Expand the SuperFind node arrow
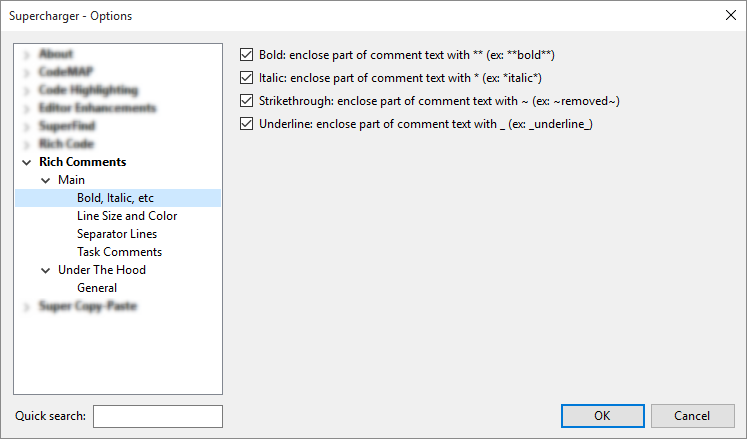Screen dimensions: 747x439 click(x=27, y=127)
